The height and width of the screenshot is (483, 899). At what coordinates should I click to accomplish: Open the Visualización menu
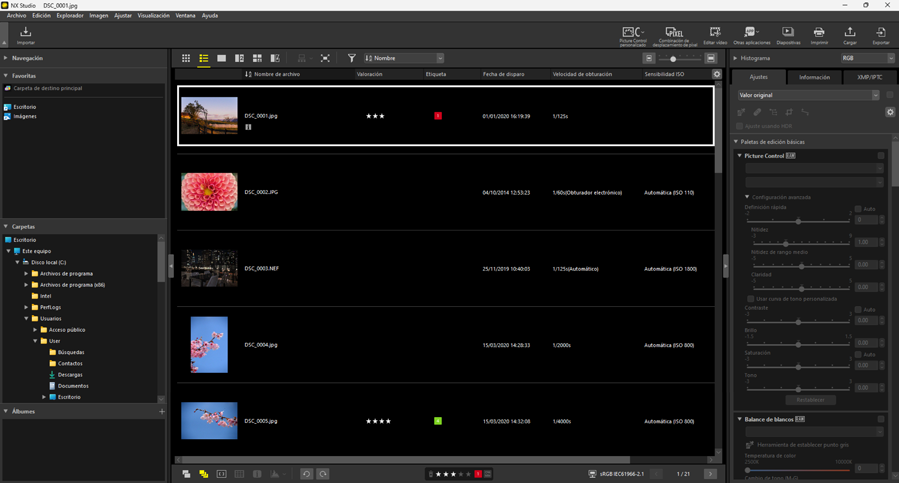pyautogui.click(x=153, y=16)
